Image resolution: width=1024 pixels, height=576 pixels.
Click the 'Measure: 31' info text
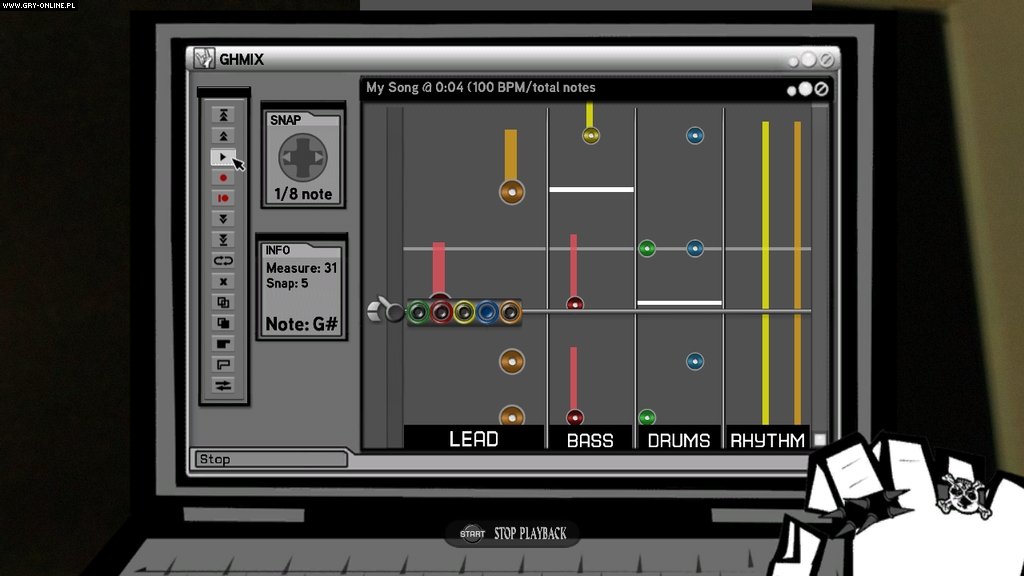(x=301, y=268)
